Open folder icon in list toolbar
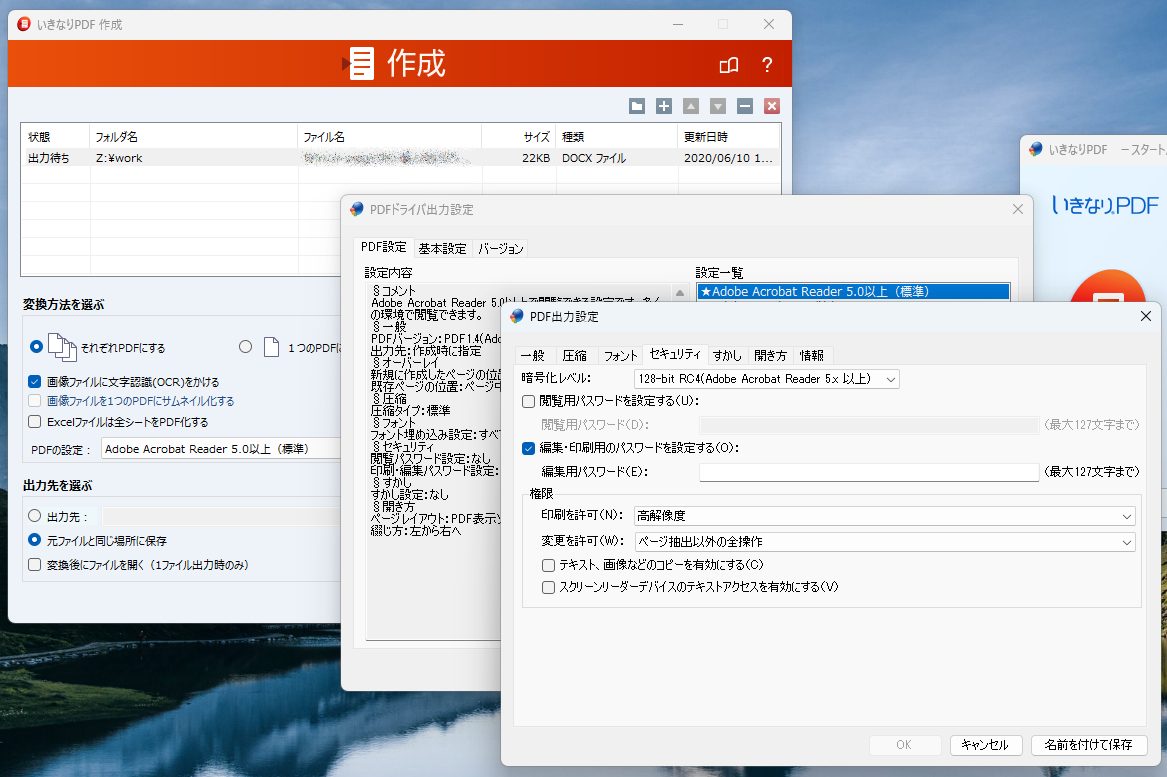 pos(637,106)
